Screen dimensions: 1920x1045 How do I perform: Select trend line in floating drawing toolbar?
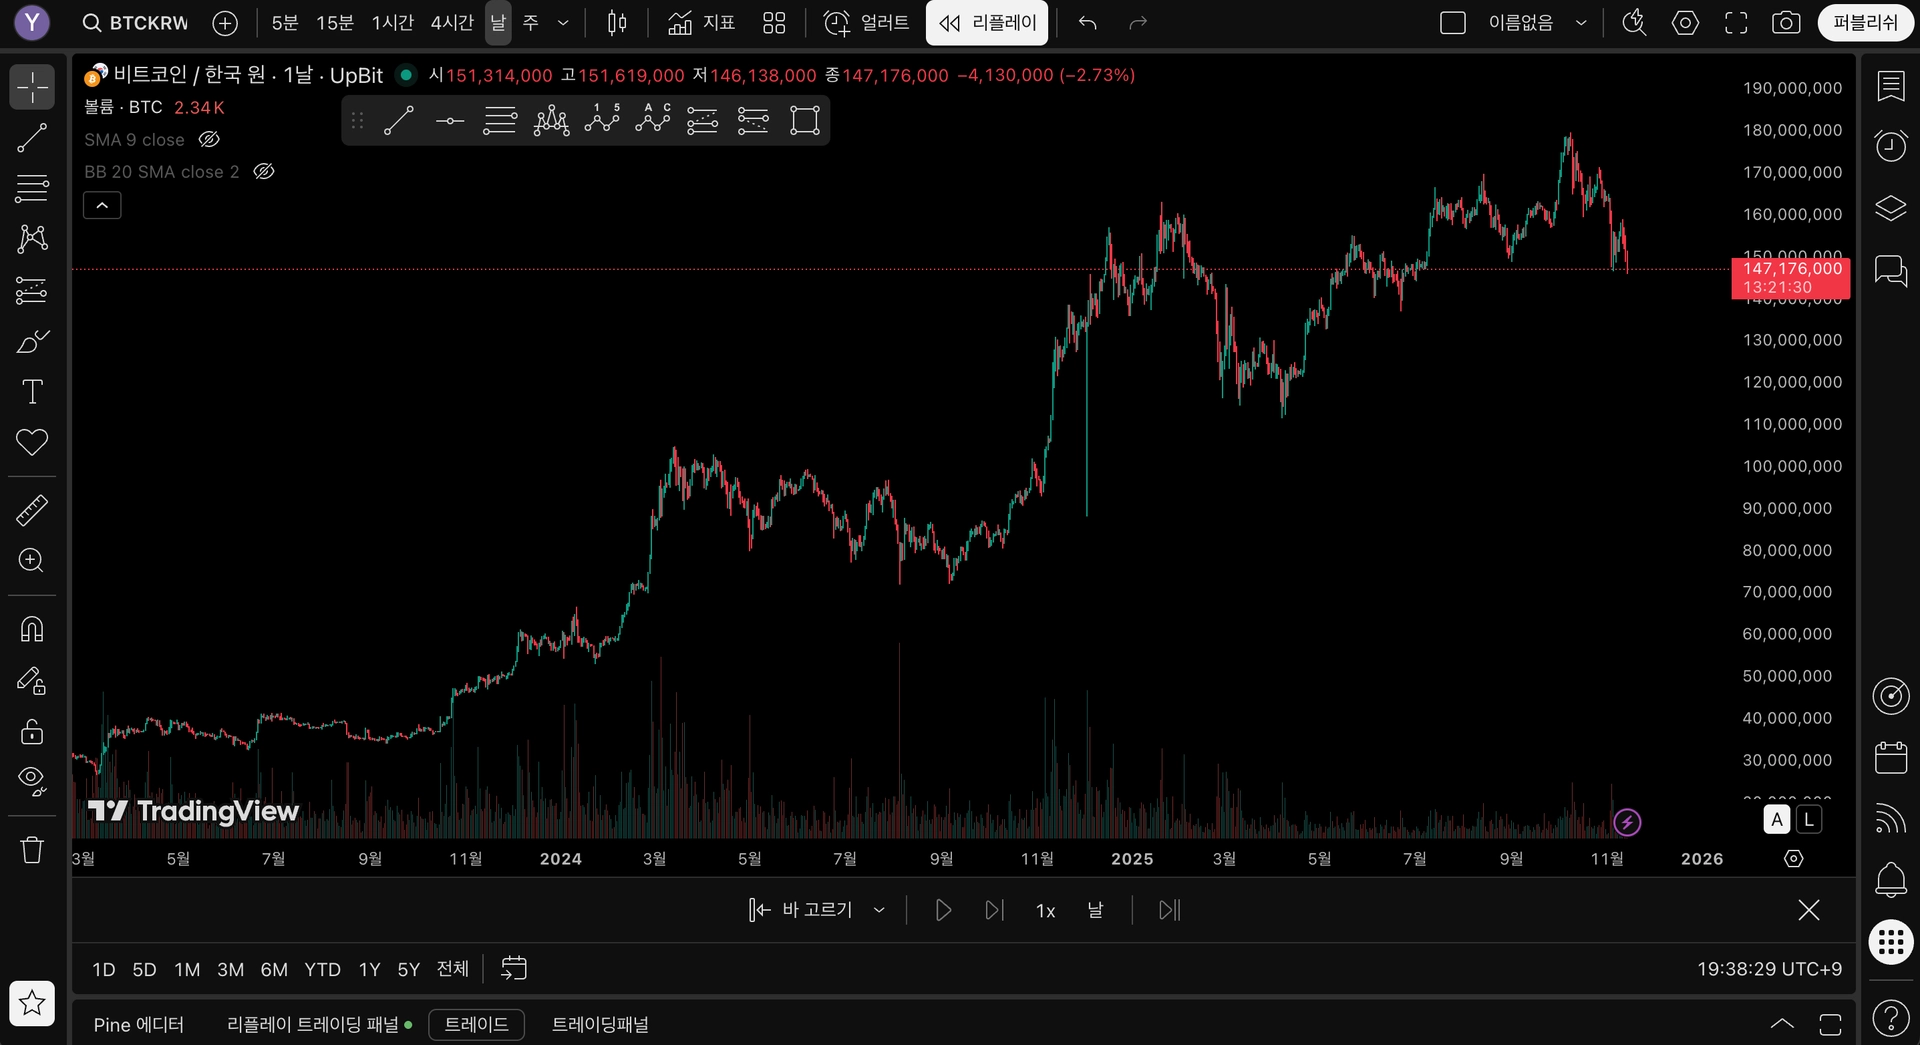pos(399,121)
